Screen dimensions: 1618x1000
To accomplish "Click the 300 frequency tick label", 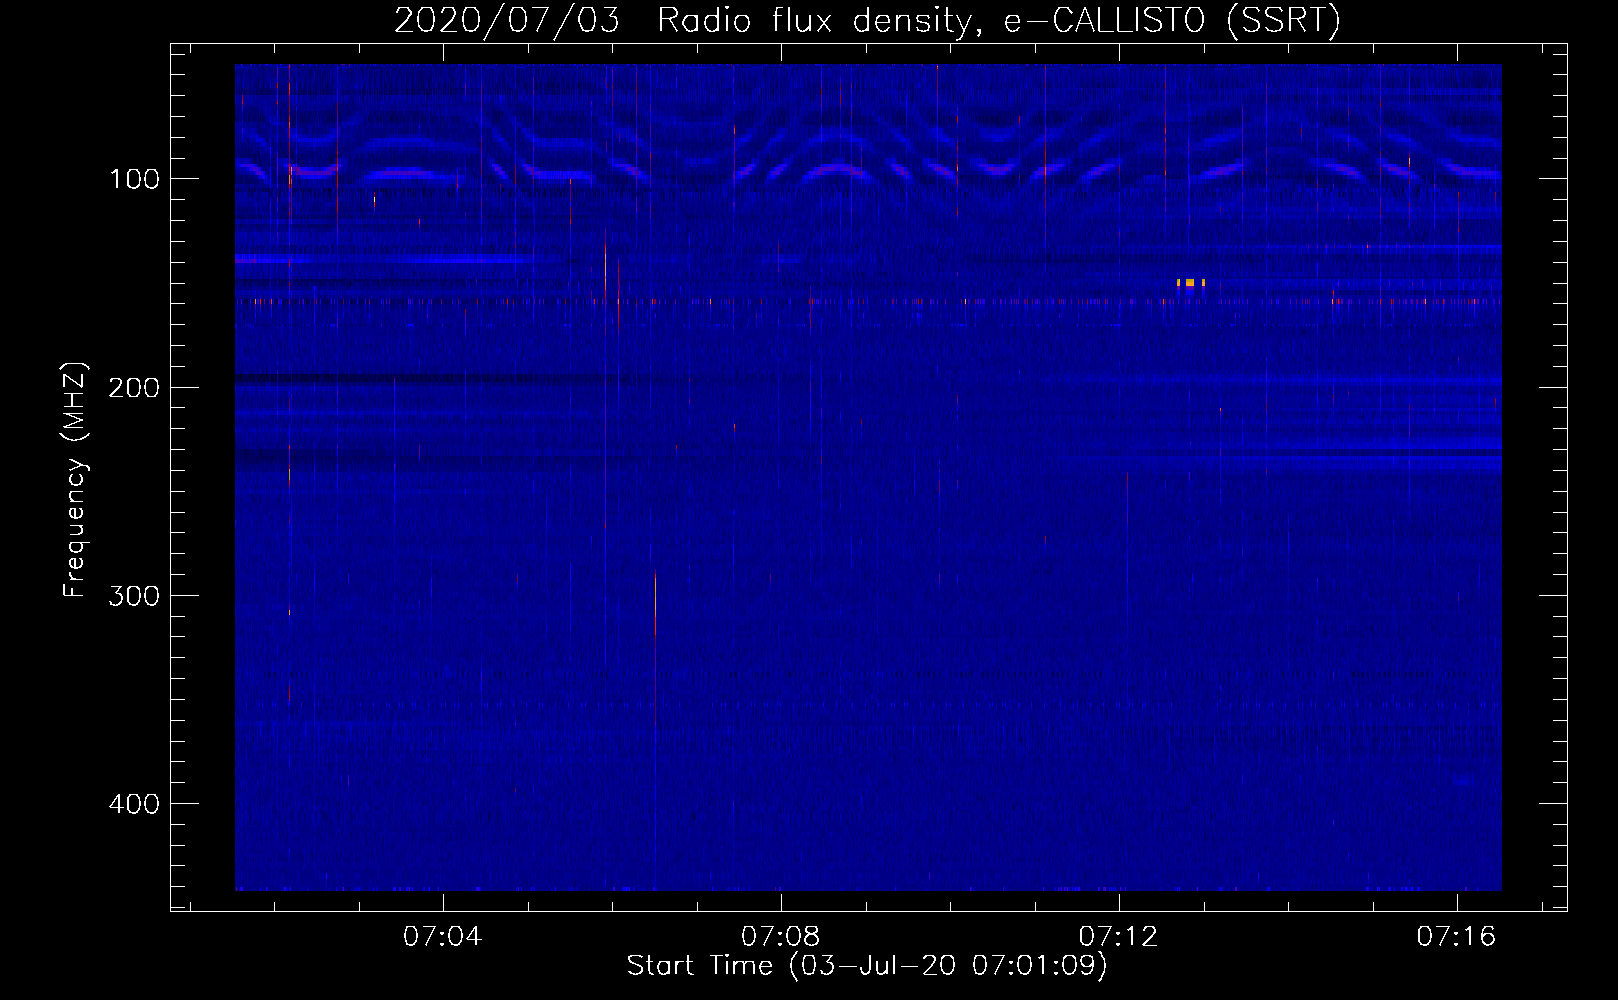I will click(x=134, y=596).
